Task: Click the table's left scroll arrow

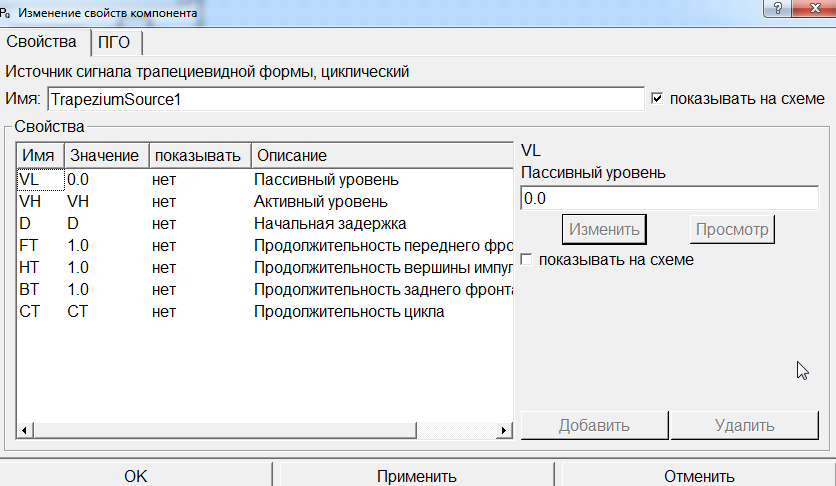Action: 25,431
